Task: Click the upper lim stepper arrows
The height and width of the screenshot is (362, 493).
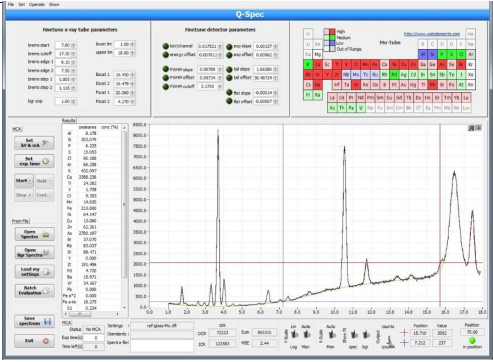Action: pos(133,53)
